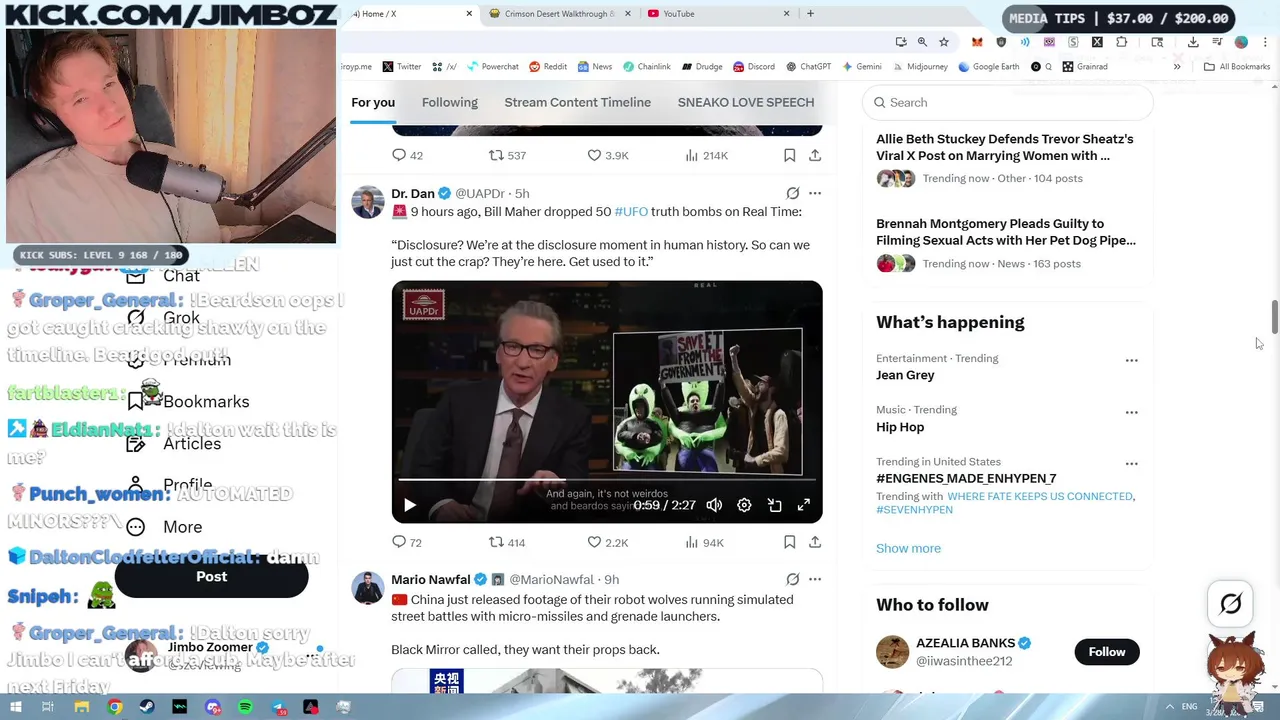Open Grok action on Mario Nawfal's post
This screenshot has width=1280, height=720.
click(x=792, y=579)
